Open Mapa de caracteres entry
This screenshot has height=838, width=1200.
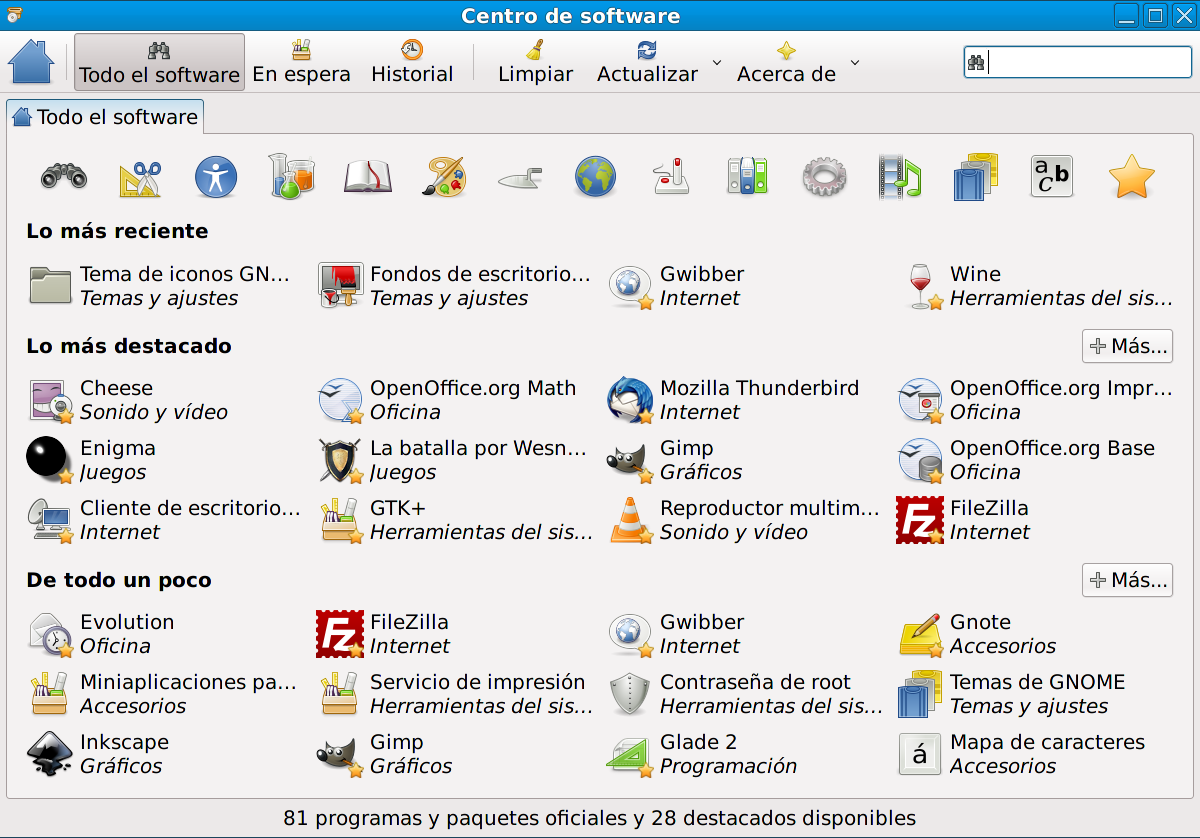[1022, 754]
